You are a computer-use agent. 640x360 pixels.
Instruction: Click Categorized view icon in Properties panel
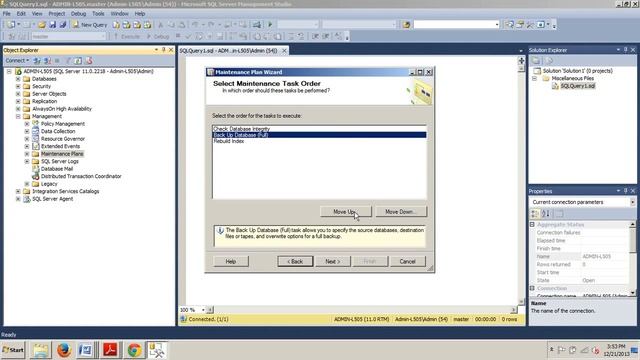[535, 213]
